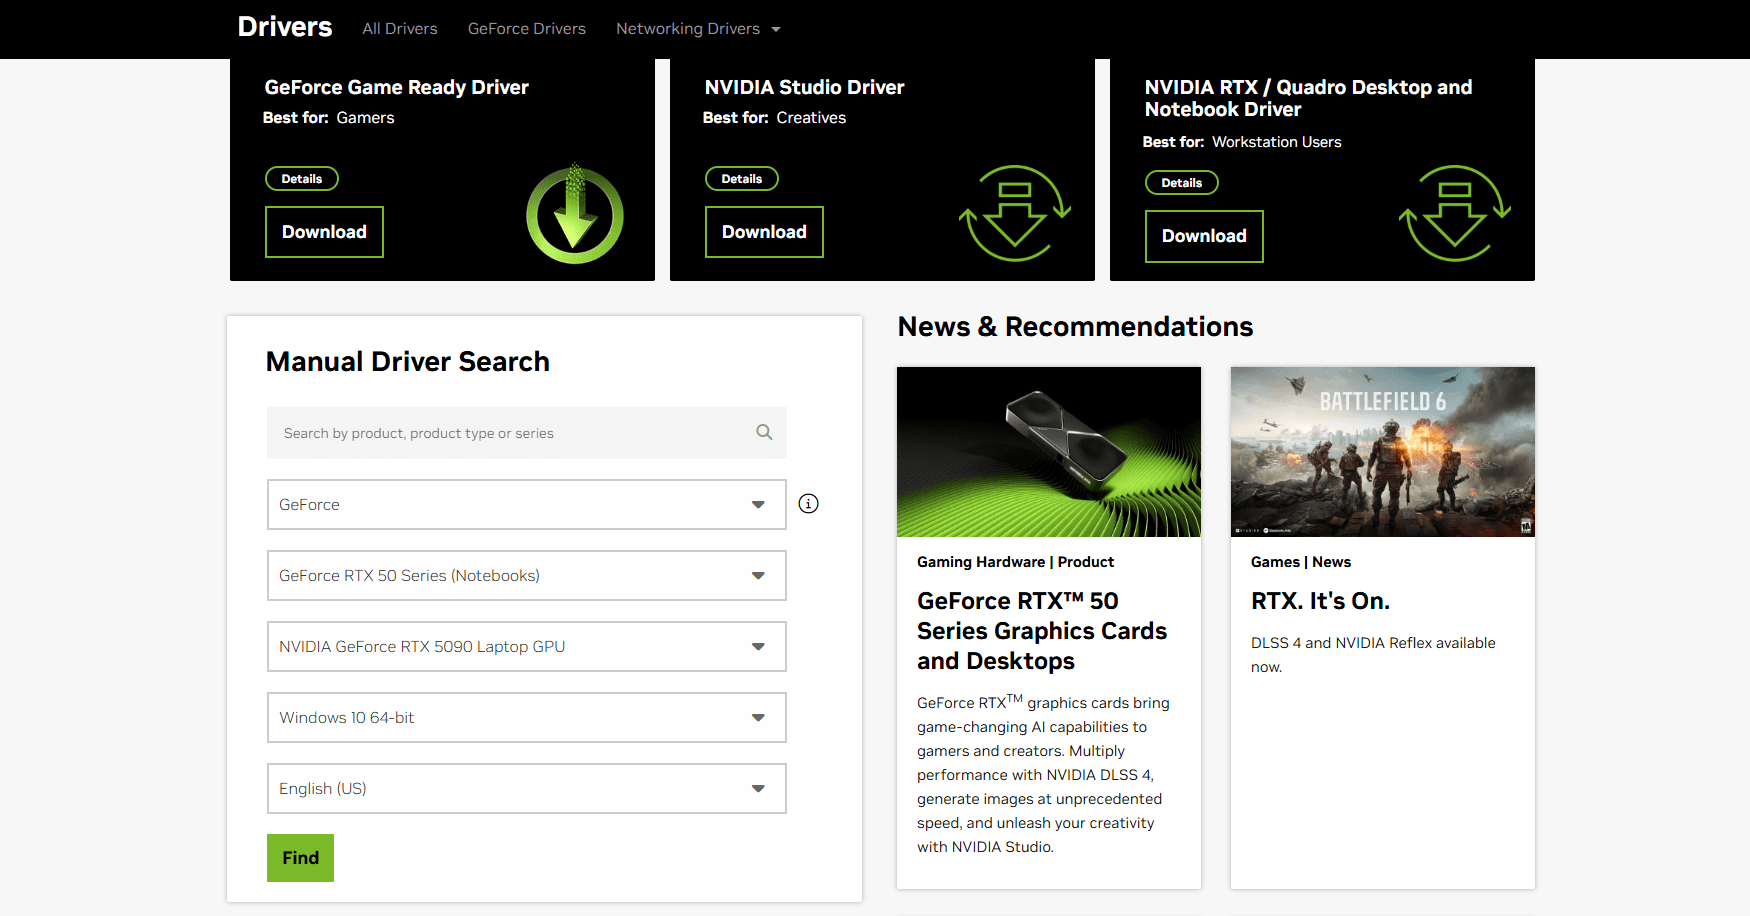This screenshot has height=916, width=1750.
Task: View Details for GeForce Game Ready Driver
Action: [x=302, y=179]
